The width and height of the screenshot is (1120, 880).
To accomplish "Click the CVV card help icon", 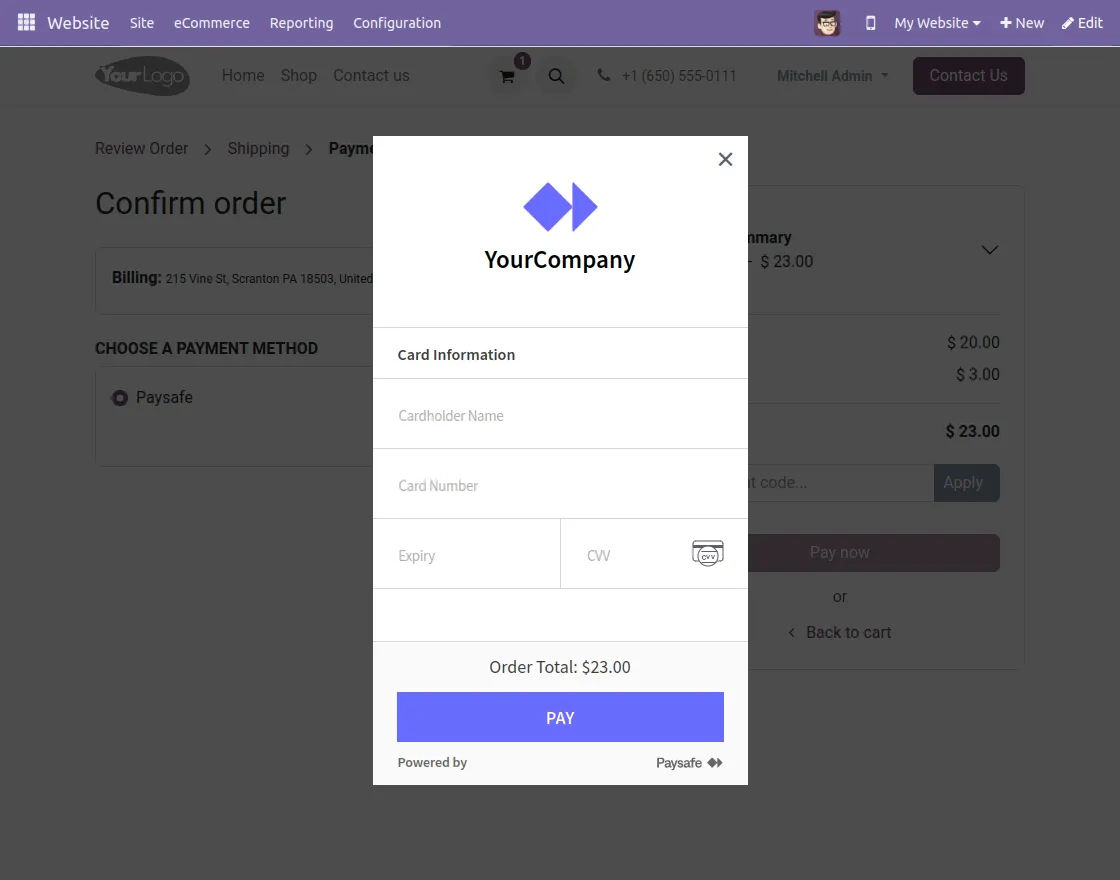I will click(x=707, y=553).
